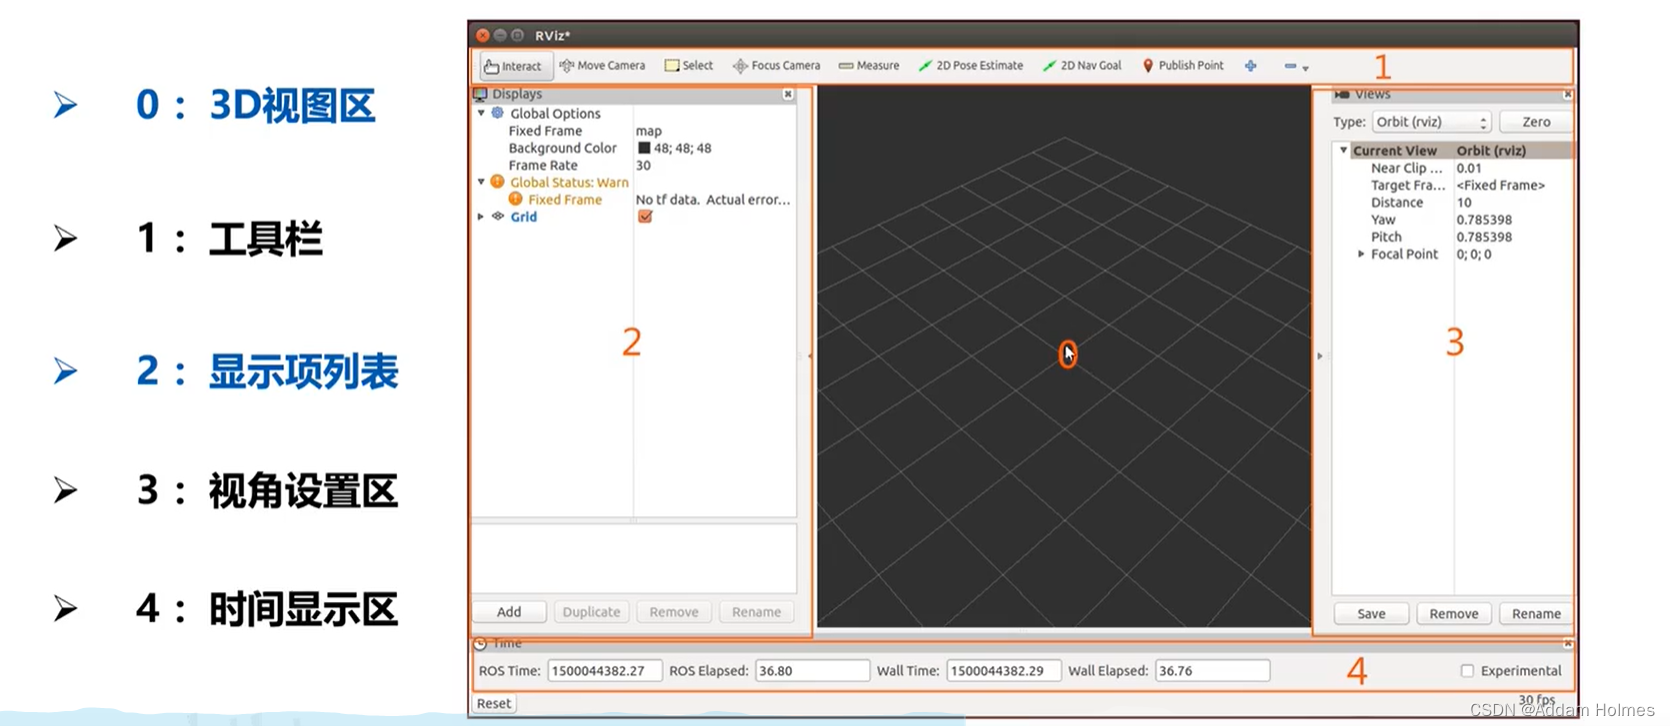
Task: Maximize the RViz window
Action: (517, 35)
